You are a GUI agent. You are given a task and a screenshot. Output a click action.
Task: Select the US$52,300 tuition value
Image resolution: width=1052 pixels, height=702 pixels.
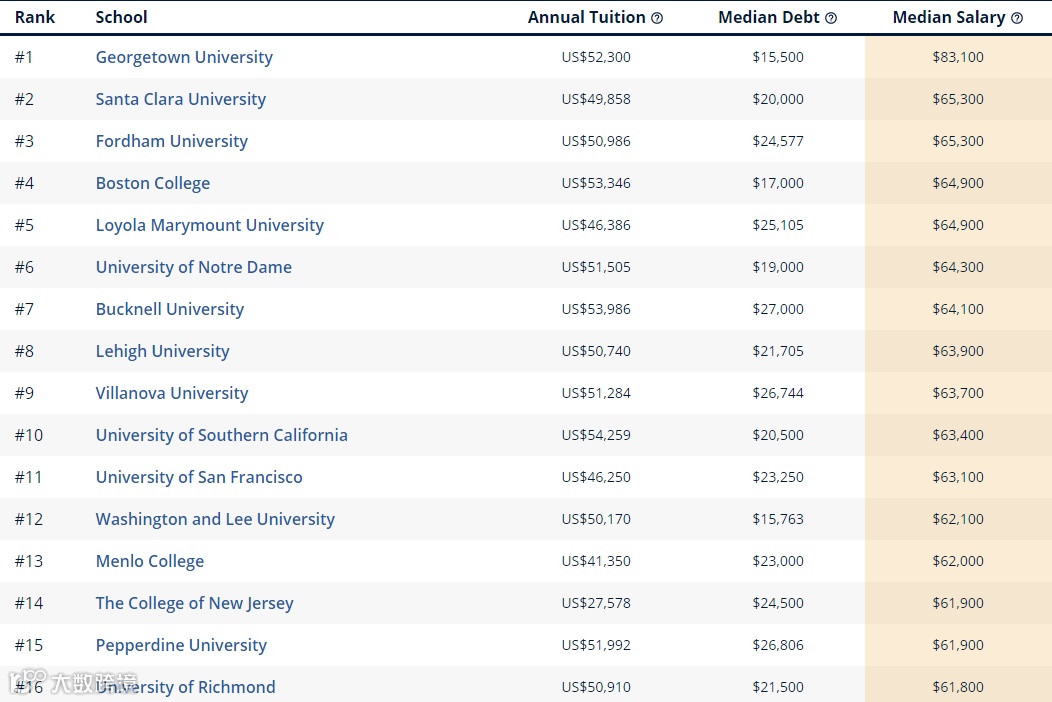pos(596,57)
